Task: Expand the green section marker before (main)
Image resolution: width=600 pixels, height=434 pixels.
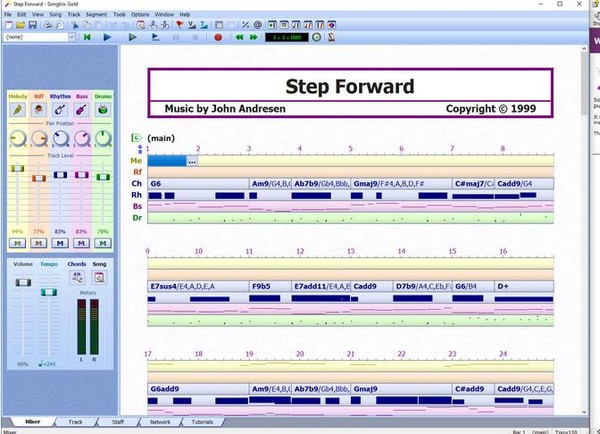Action: click(x=135, y=137)
